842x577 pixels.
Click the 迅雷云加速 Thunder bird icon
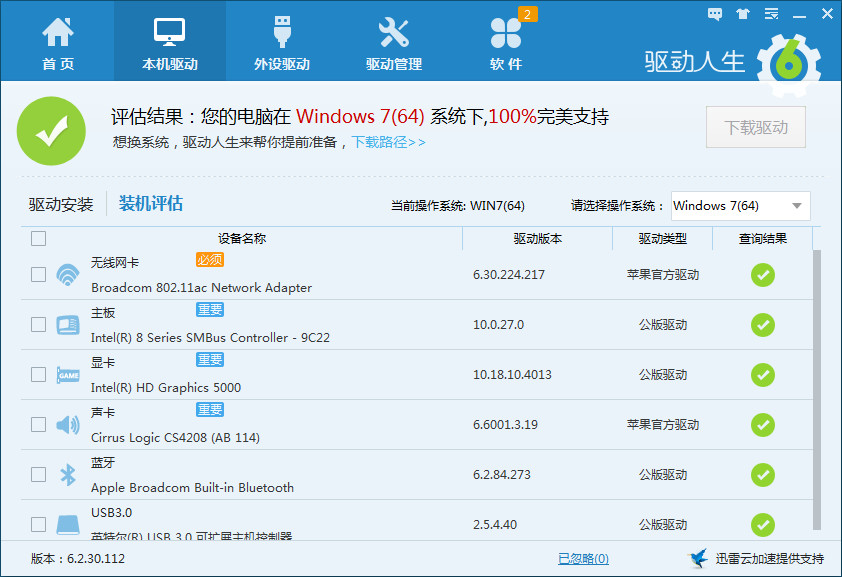click(x=697, y=560)
